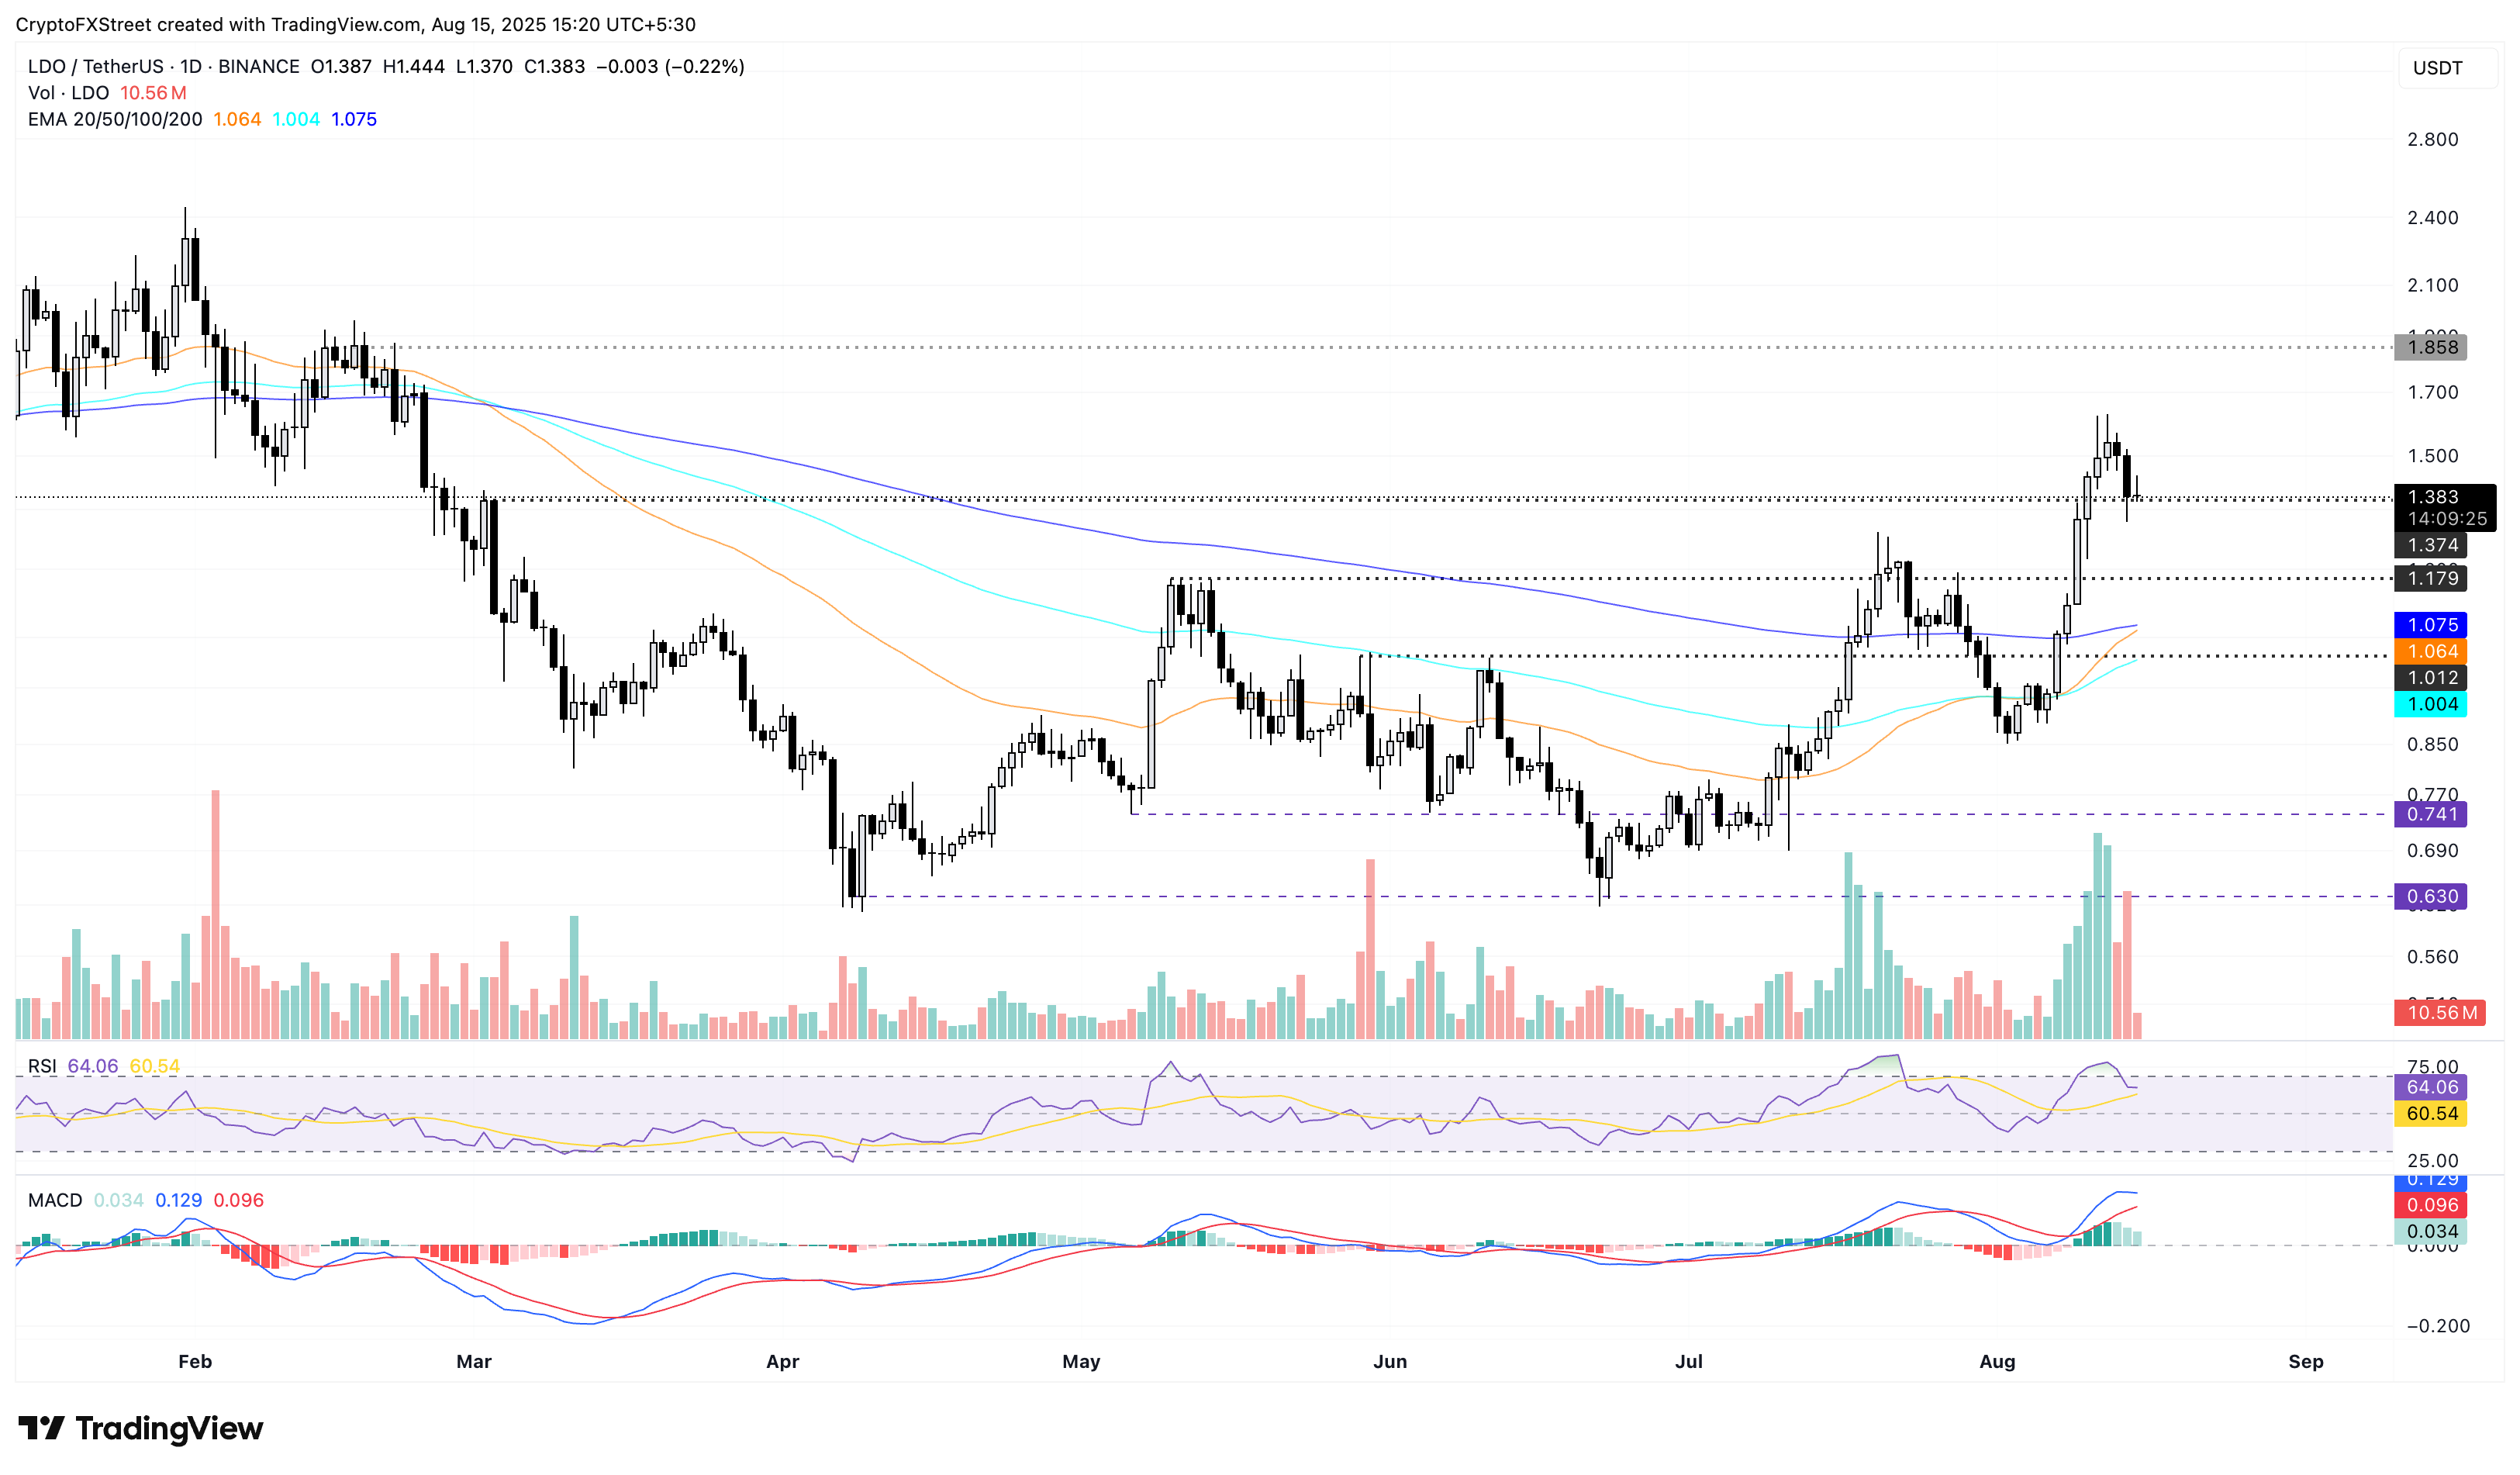Click the orange 1.064 EMA price tag

[x=2430, y=651]
